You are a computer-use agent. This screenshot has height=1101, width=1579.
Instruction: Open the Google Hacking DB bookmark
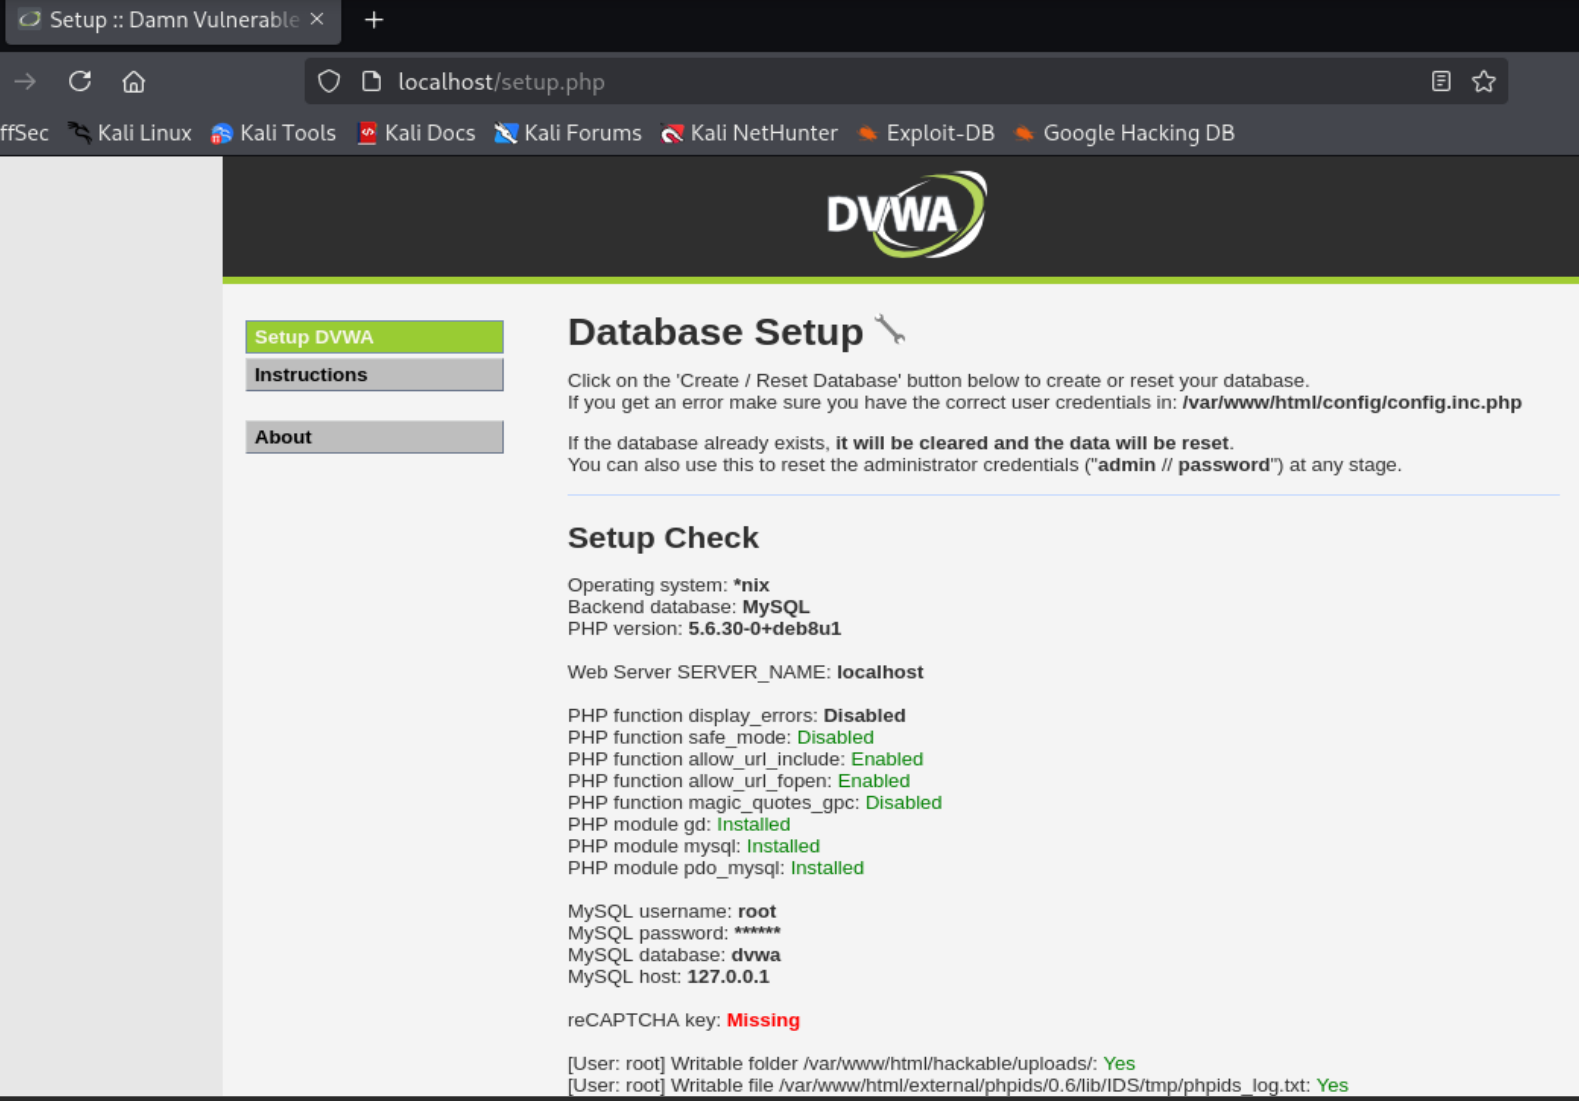click(x=1124, y=133)
